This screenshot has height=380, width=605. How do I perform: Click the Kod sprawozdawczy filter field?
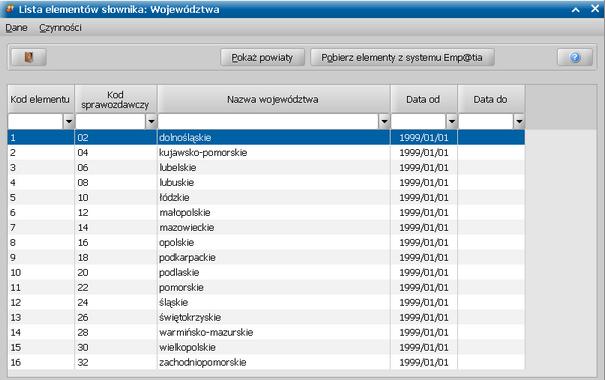coord(111,122)
